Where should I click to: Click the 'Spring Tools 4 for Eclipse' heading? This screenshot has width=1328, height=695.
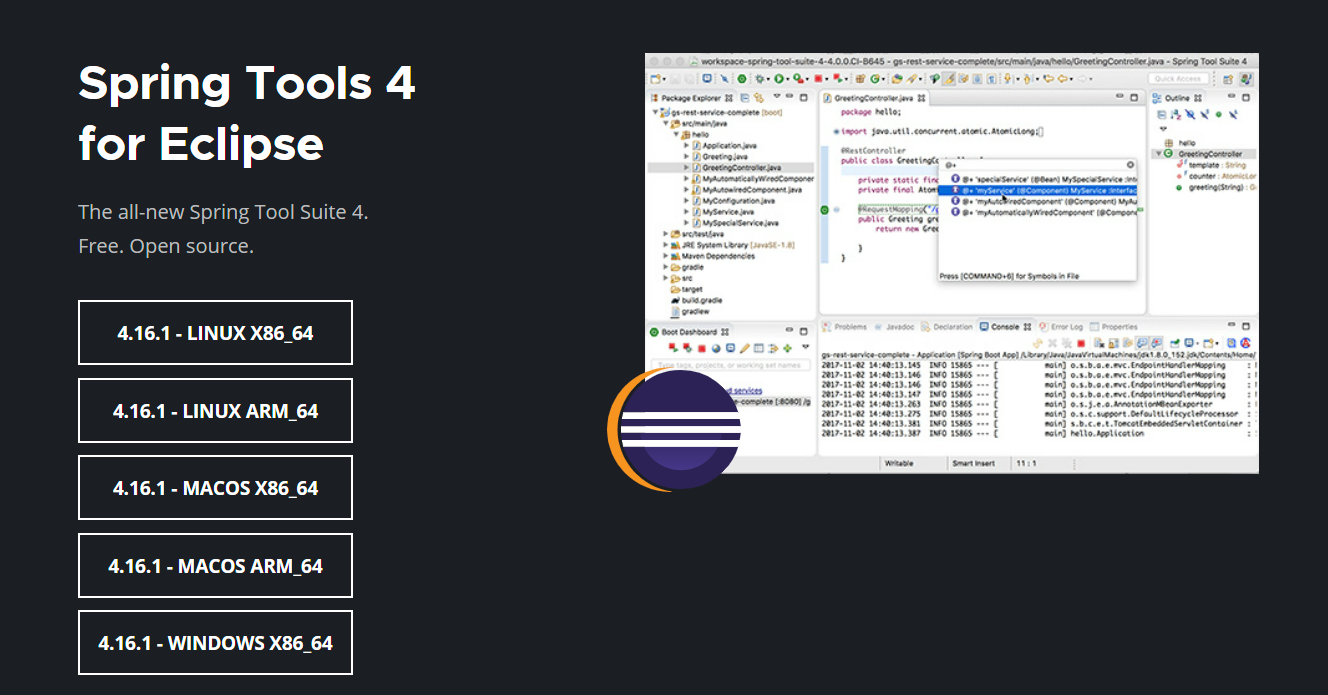click(246, 113)
